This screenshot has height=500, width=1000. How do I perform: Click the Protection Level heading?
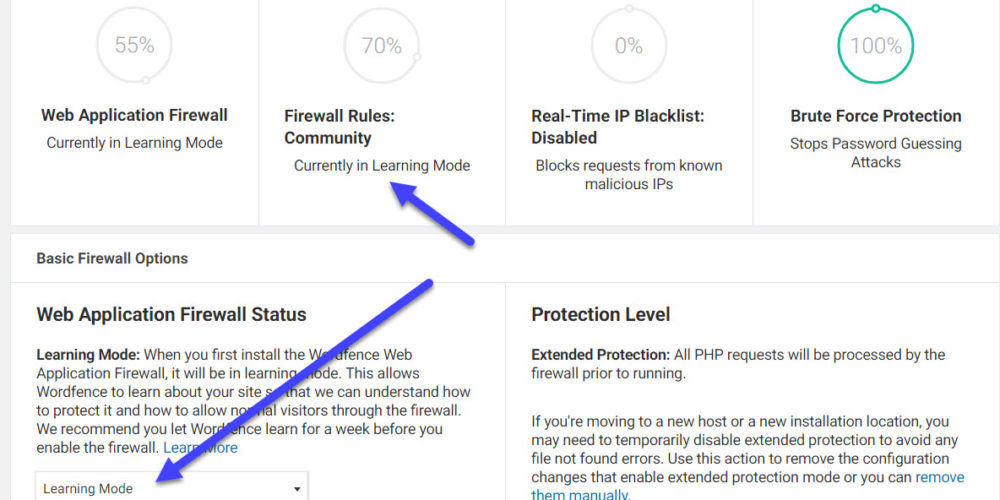[x=600, y=314]
